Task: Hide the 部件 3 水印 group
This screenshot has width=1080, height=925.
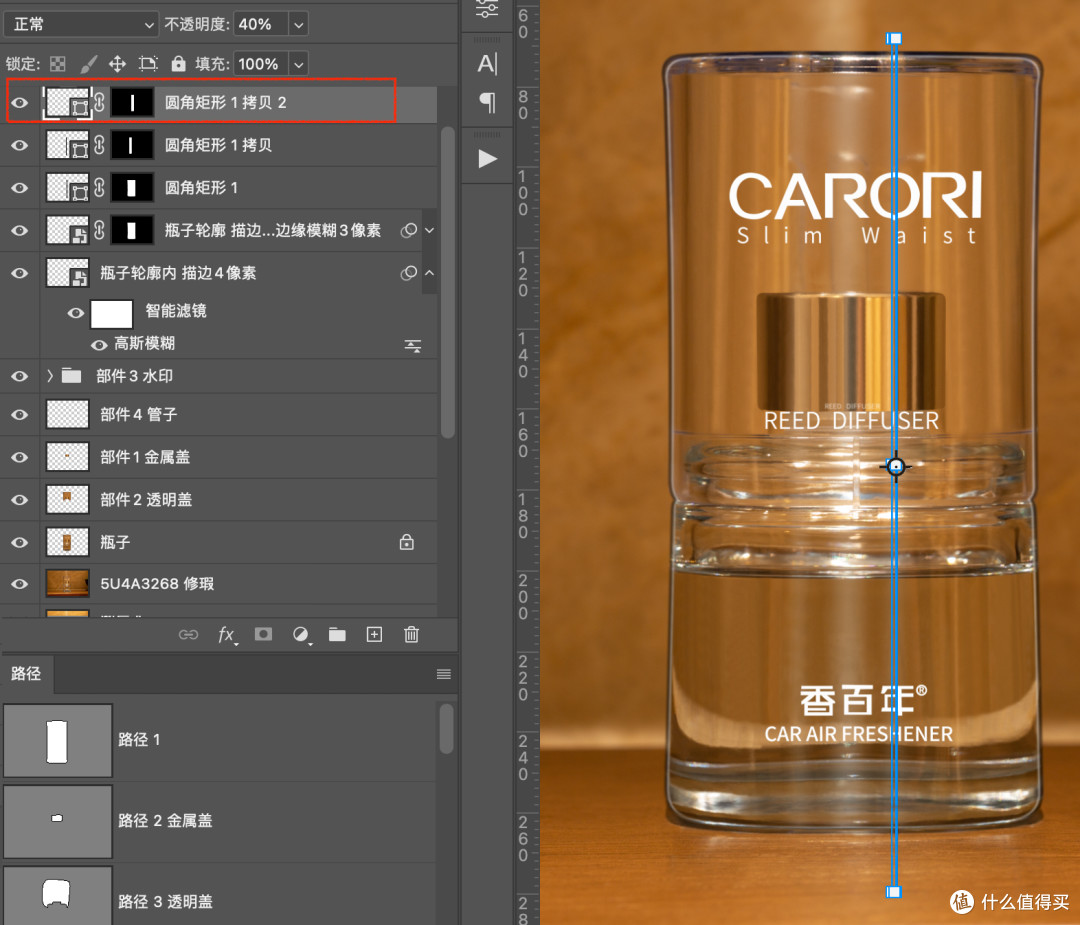Action: pyautogui.click(x=20, y=376)
